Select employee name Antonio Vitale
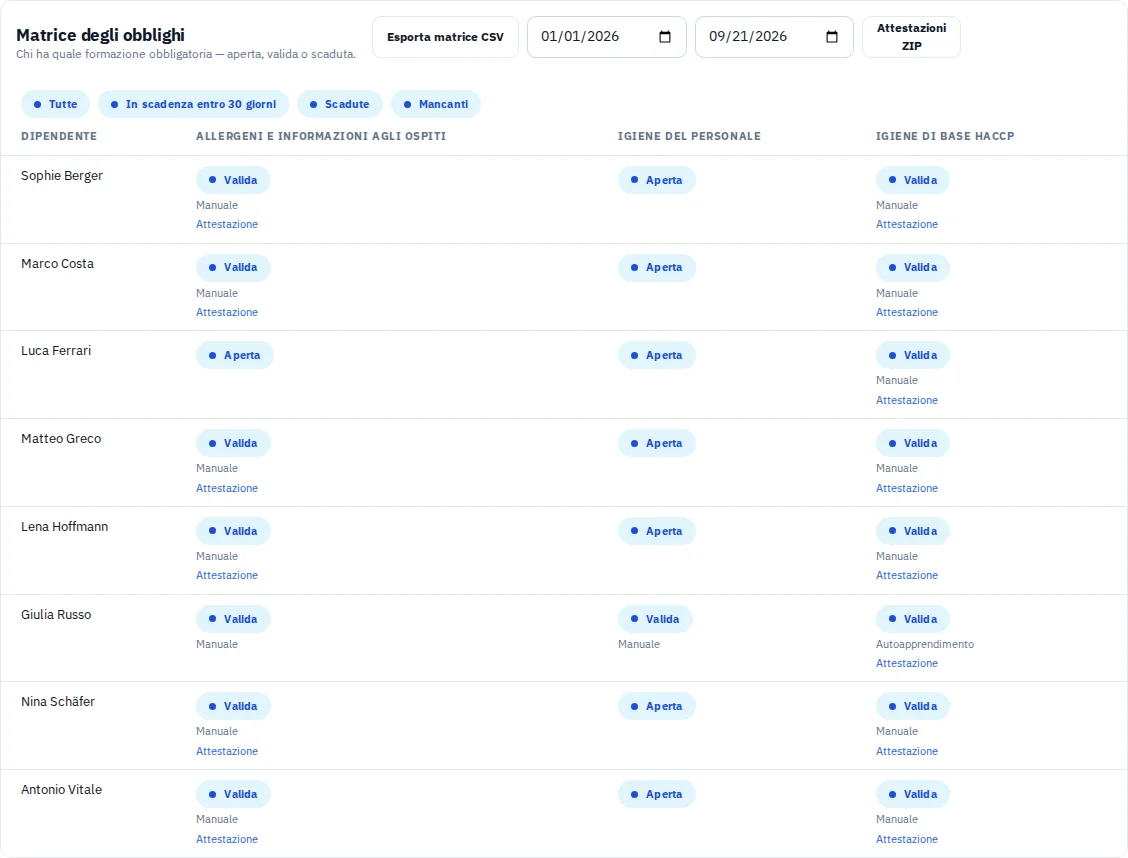Image resolution: width=1128 pixels, height=858 pixels. [61, 790]
